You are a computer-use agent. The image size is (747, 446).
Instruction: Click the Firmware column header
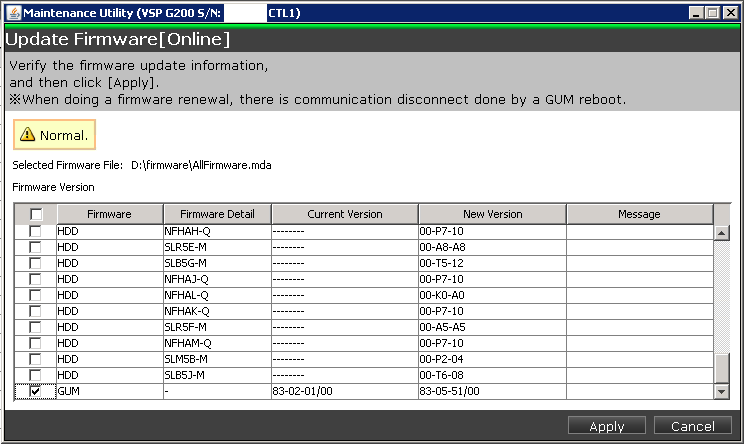[110, 214]
